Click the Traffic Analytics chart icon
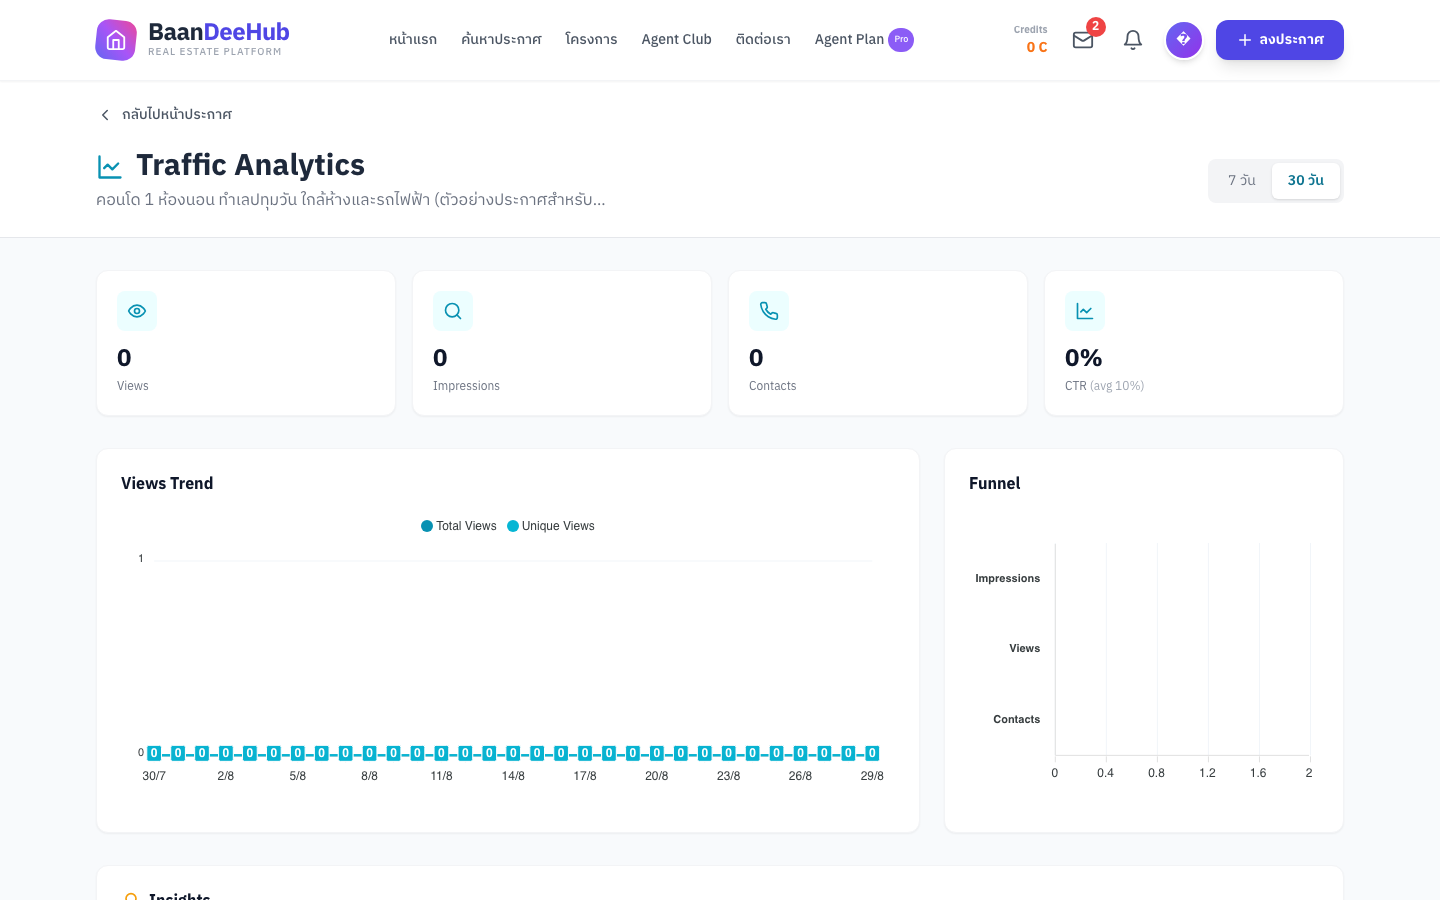The height and width of the screenshot is (900, 1440). pos(110,166)
